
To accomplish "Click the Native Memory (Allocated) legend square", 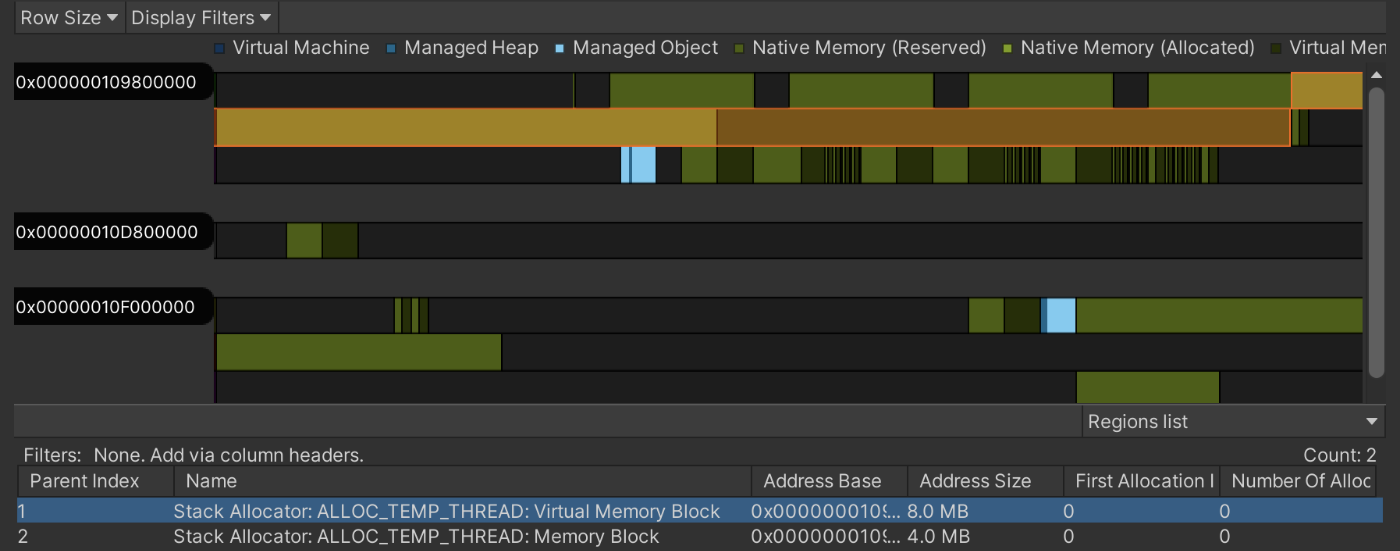I will pyautogui.click(x=1008, y=48).
